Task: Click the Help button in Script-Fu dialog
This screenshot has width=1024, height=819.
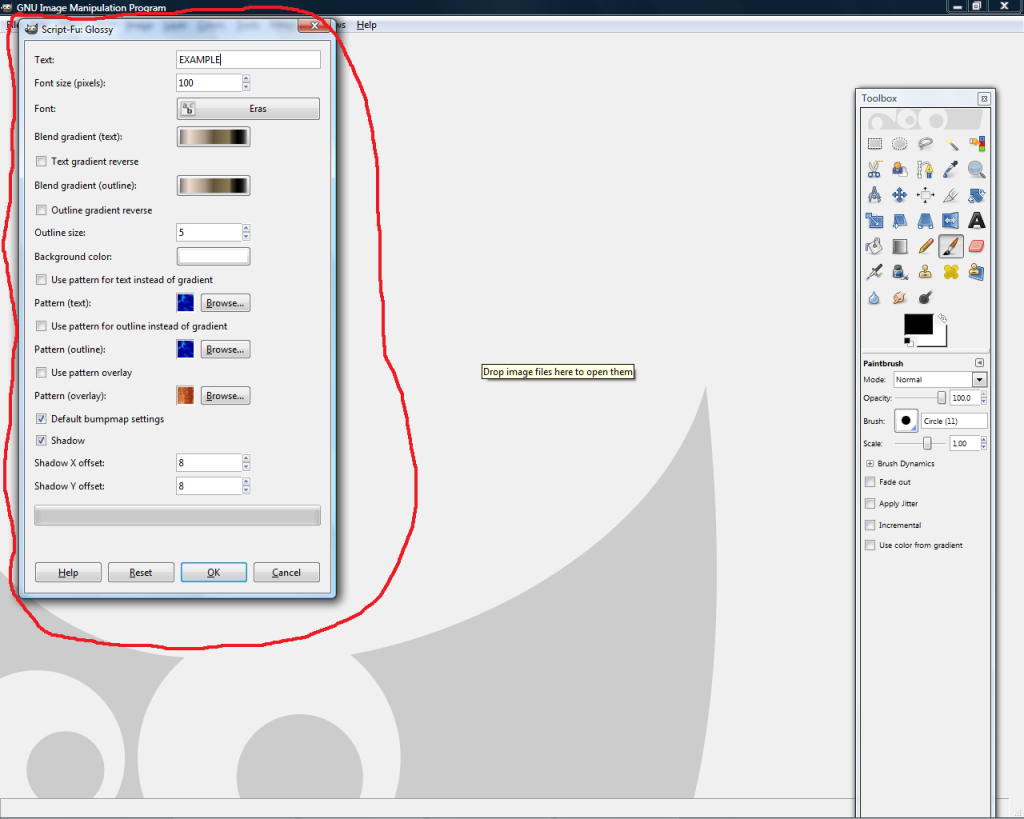Action: click(x=68, y=572)
